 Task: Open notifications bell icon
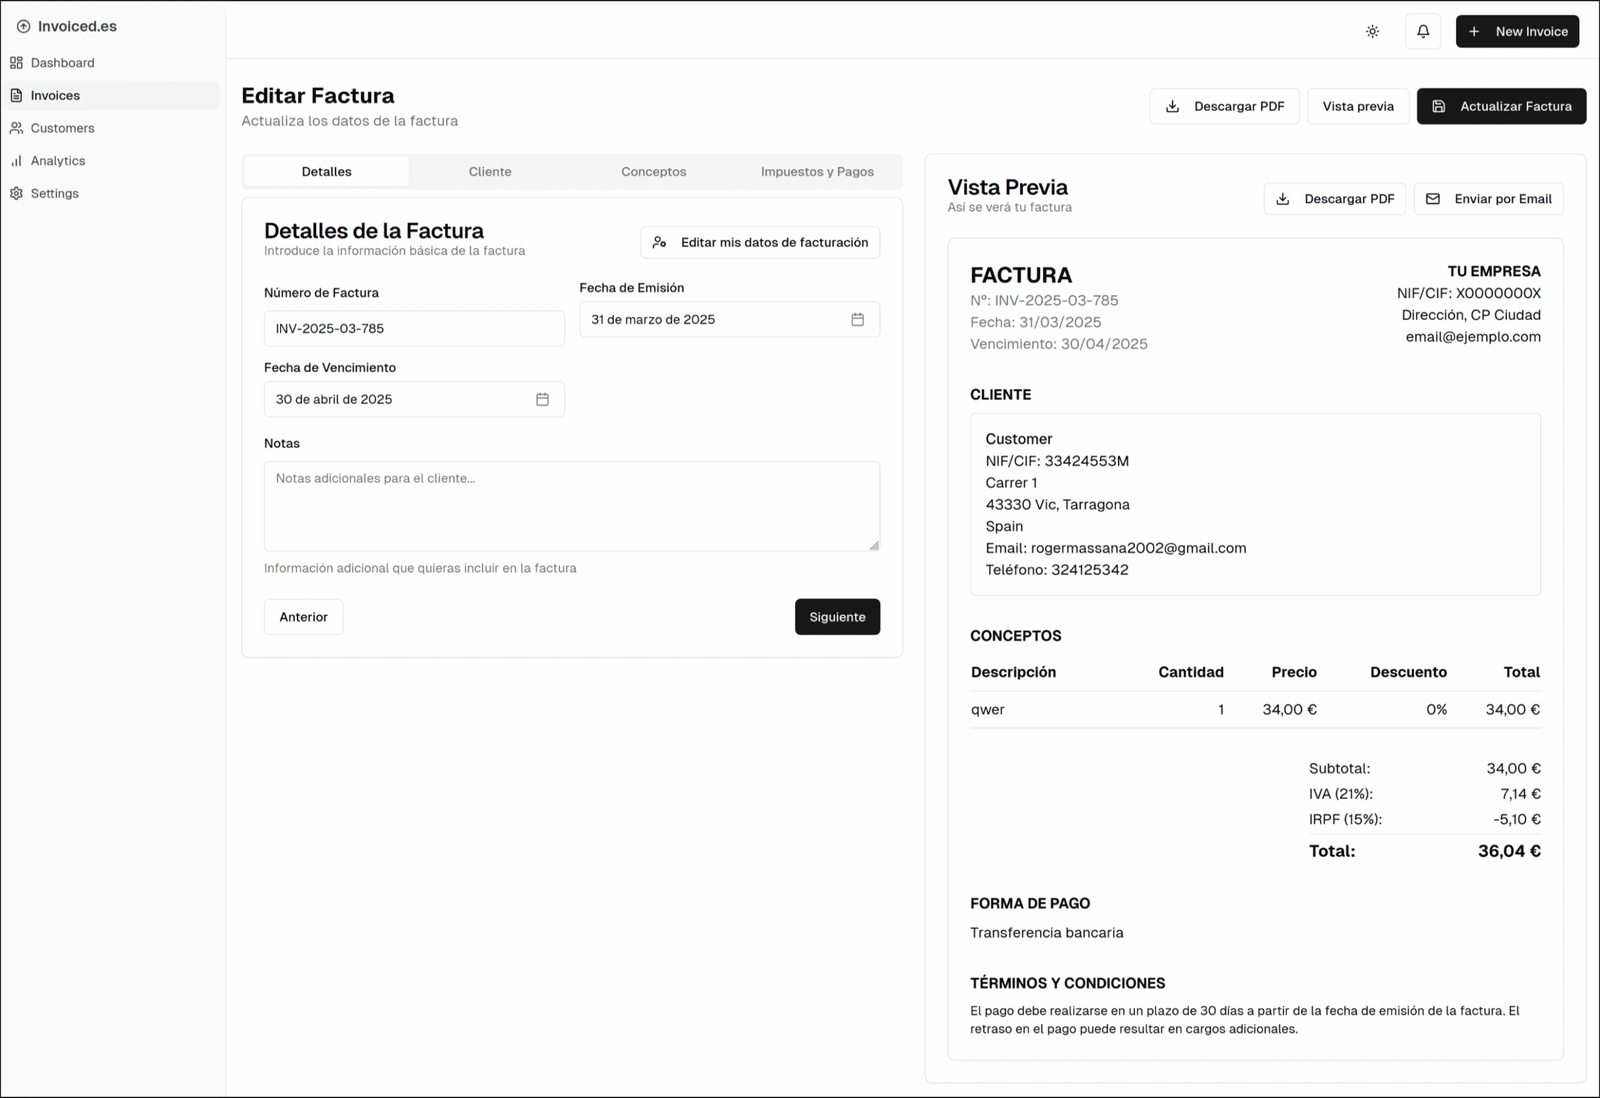coord(1423,31)
